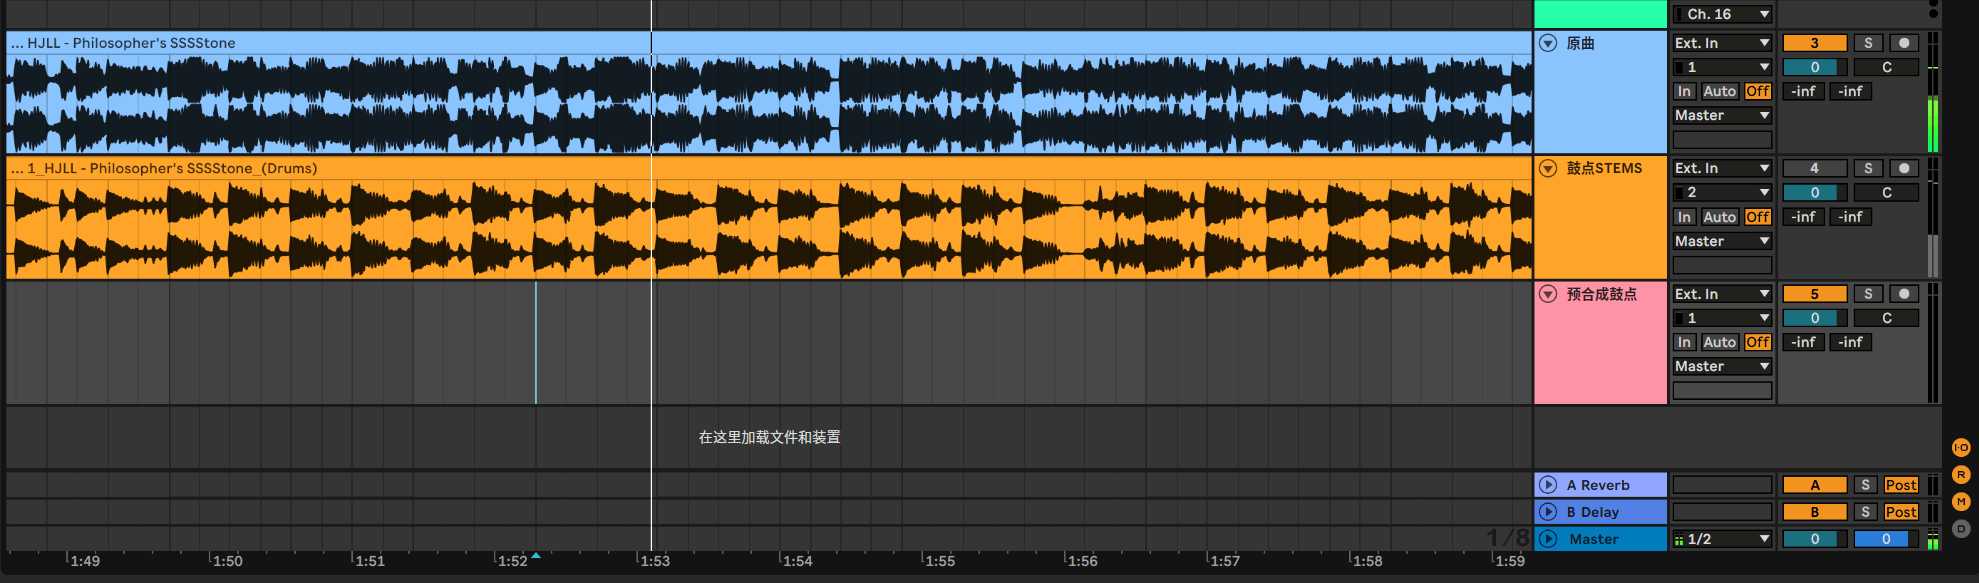
Task: Collapse the 预合成鼓点 track with its fold arrow
Action: click(1548, 294)
